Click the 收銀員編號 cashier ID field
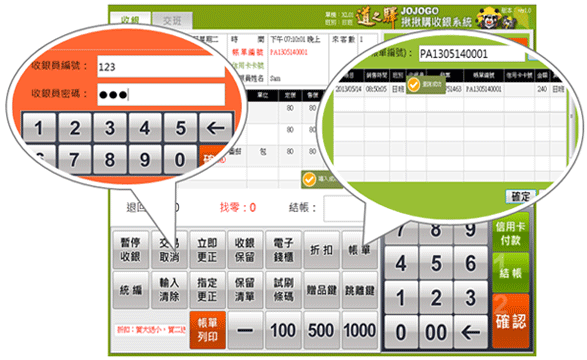The image size is (587, 360). pyautogui.click(x=161, y=67)
